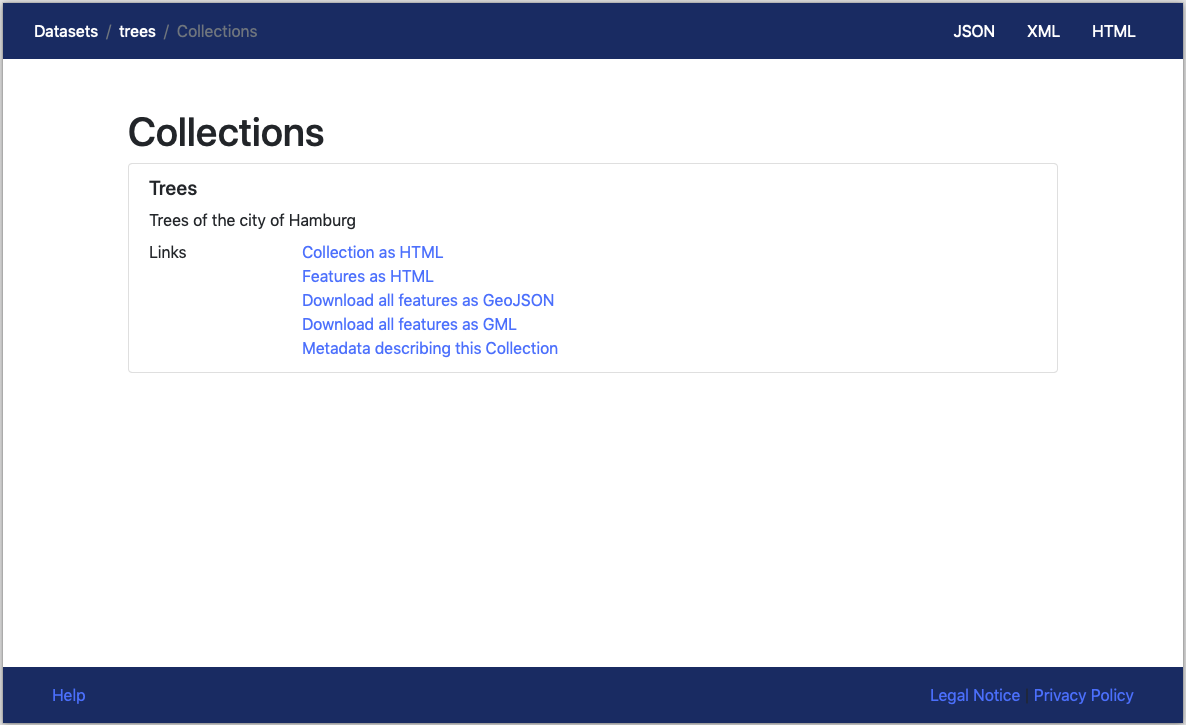Open the Metadata describing this Collection
This screenshot has width=1186, height=725.
(x=430, y=348)
